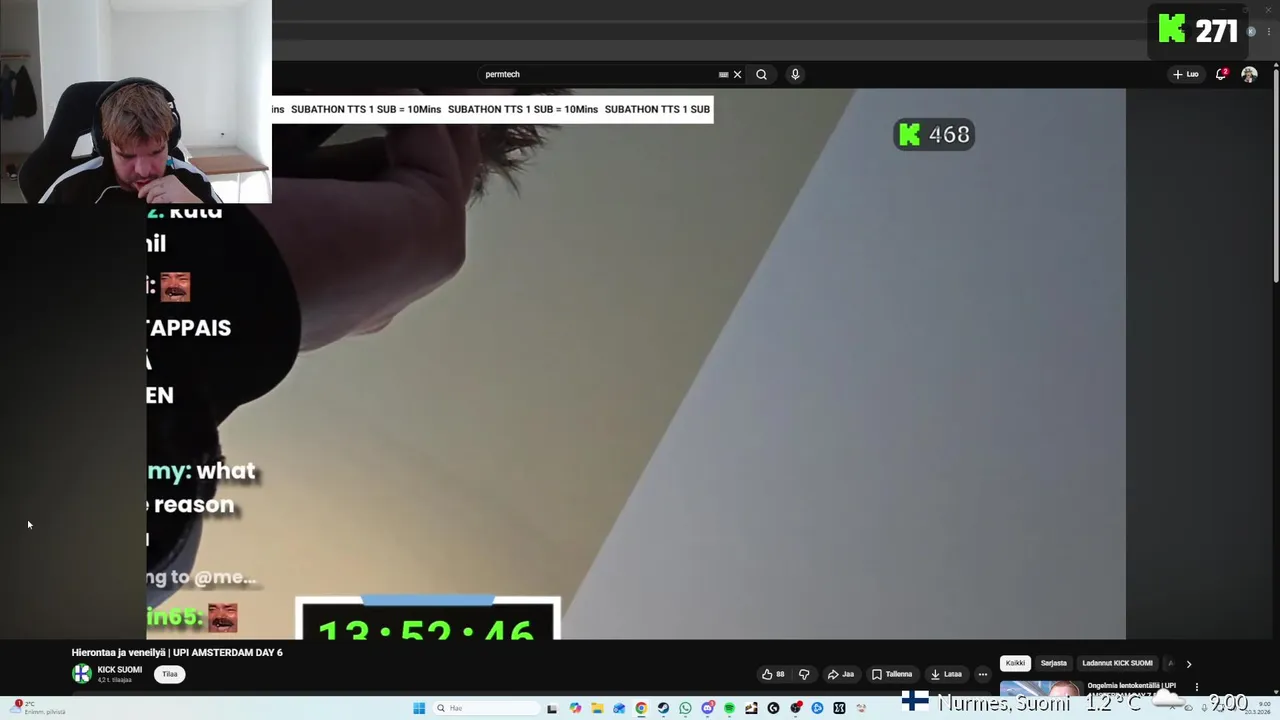Open the recommended video Ongelmia lentokentällä thumbnail
1280x720 pixels.
[x=1040, y=688]
